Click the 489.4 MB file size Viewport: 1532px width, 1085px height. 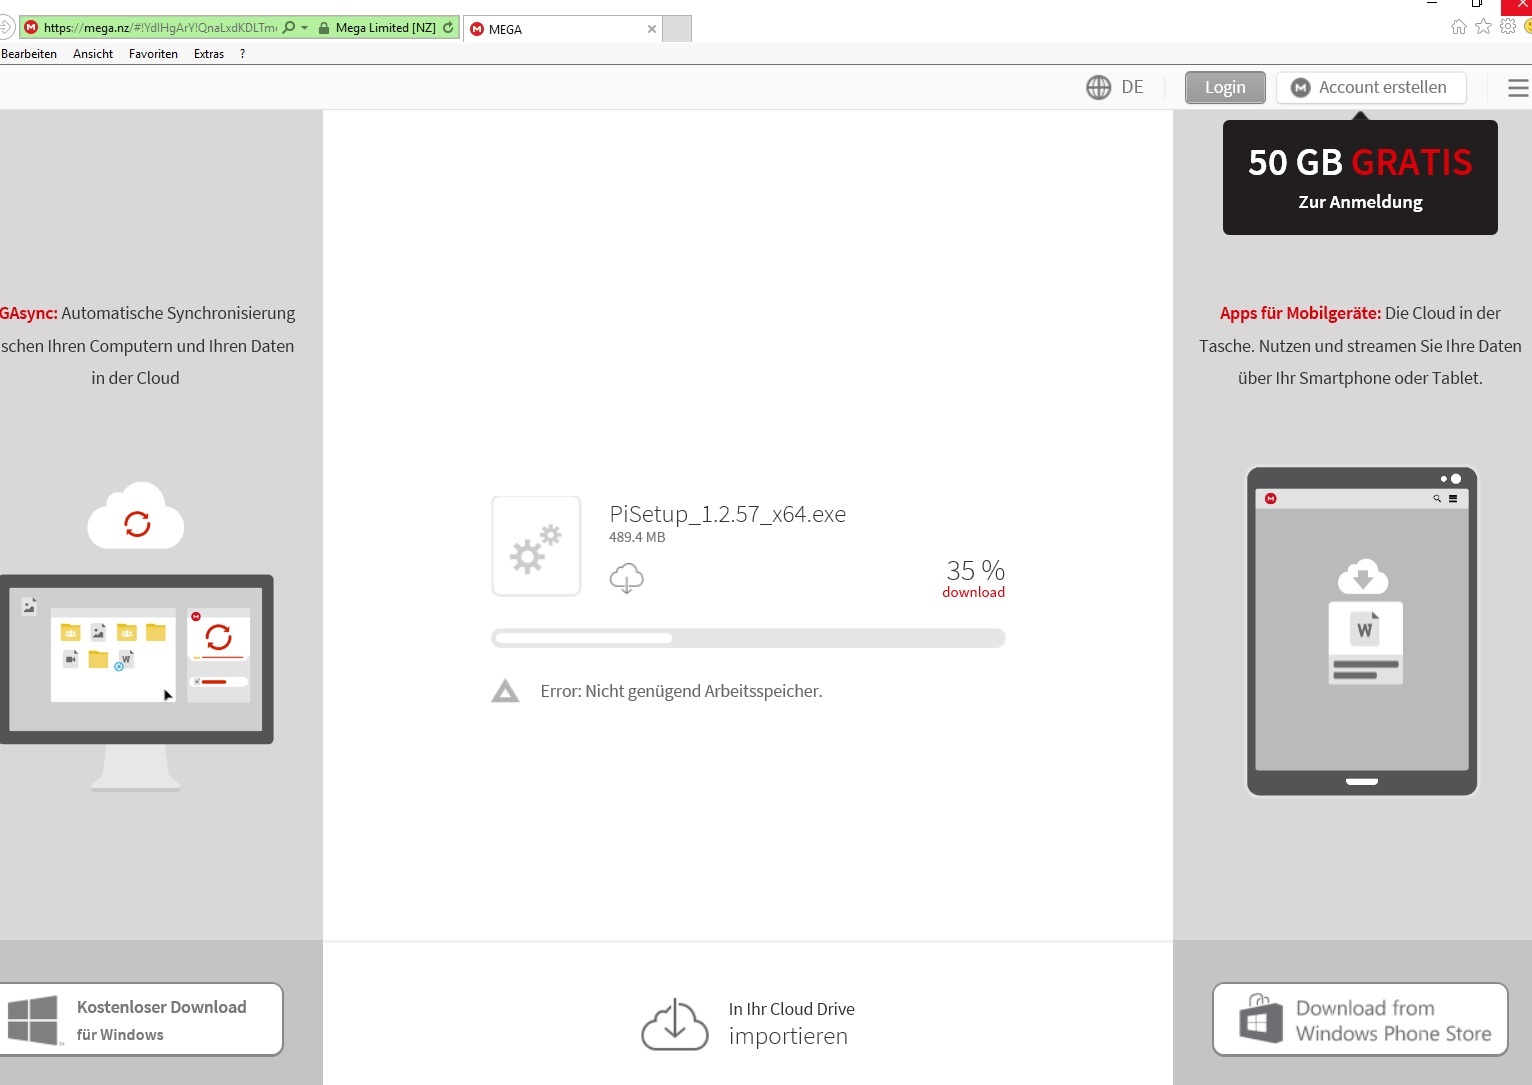637,537
